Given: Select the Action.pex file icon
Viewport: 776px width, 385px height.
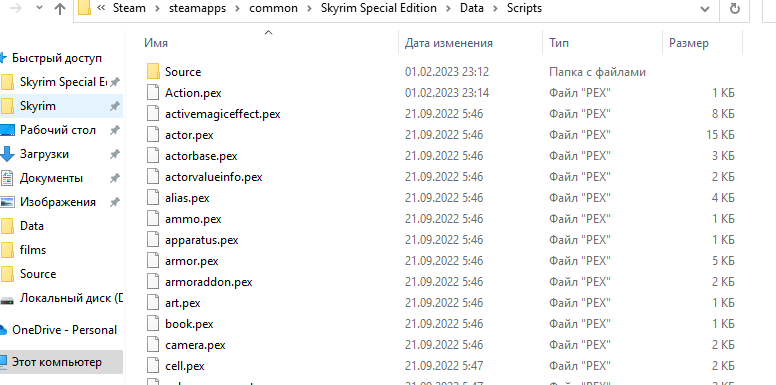Looking at the screenshot, I should click(x=153, y=93).
